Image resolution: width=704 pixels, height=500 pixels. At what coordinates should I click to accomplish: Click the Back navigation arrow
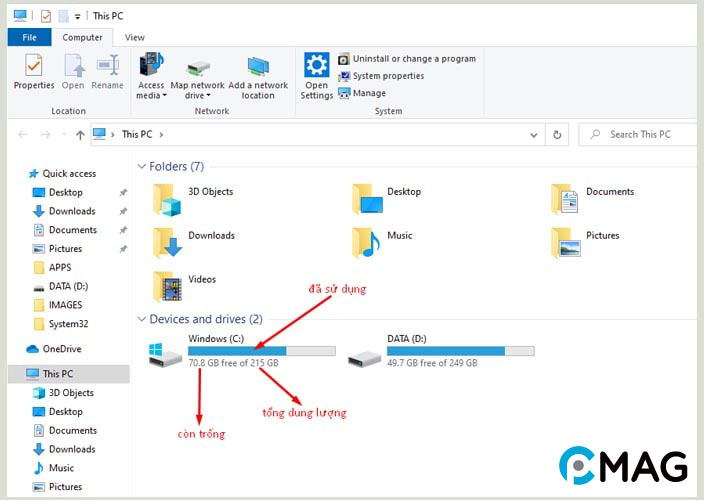(x=22, y=134)
